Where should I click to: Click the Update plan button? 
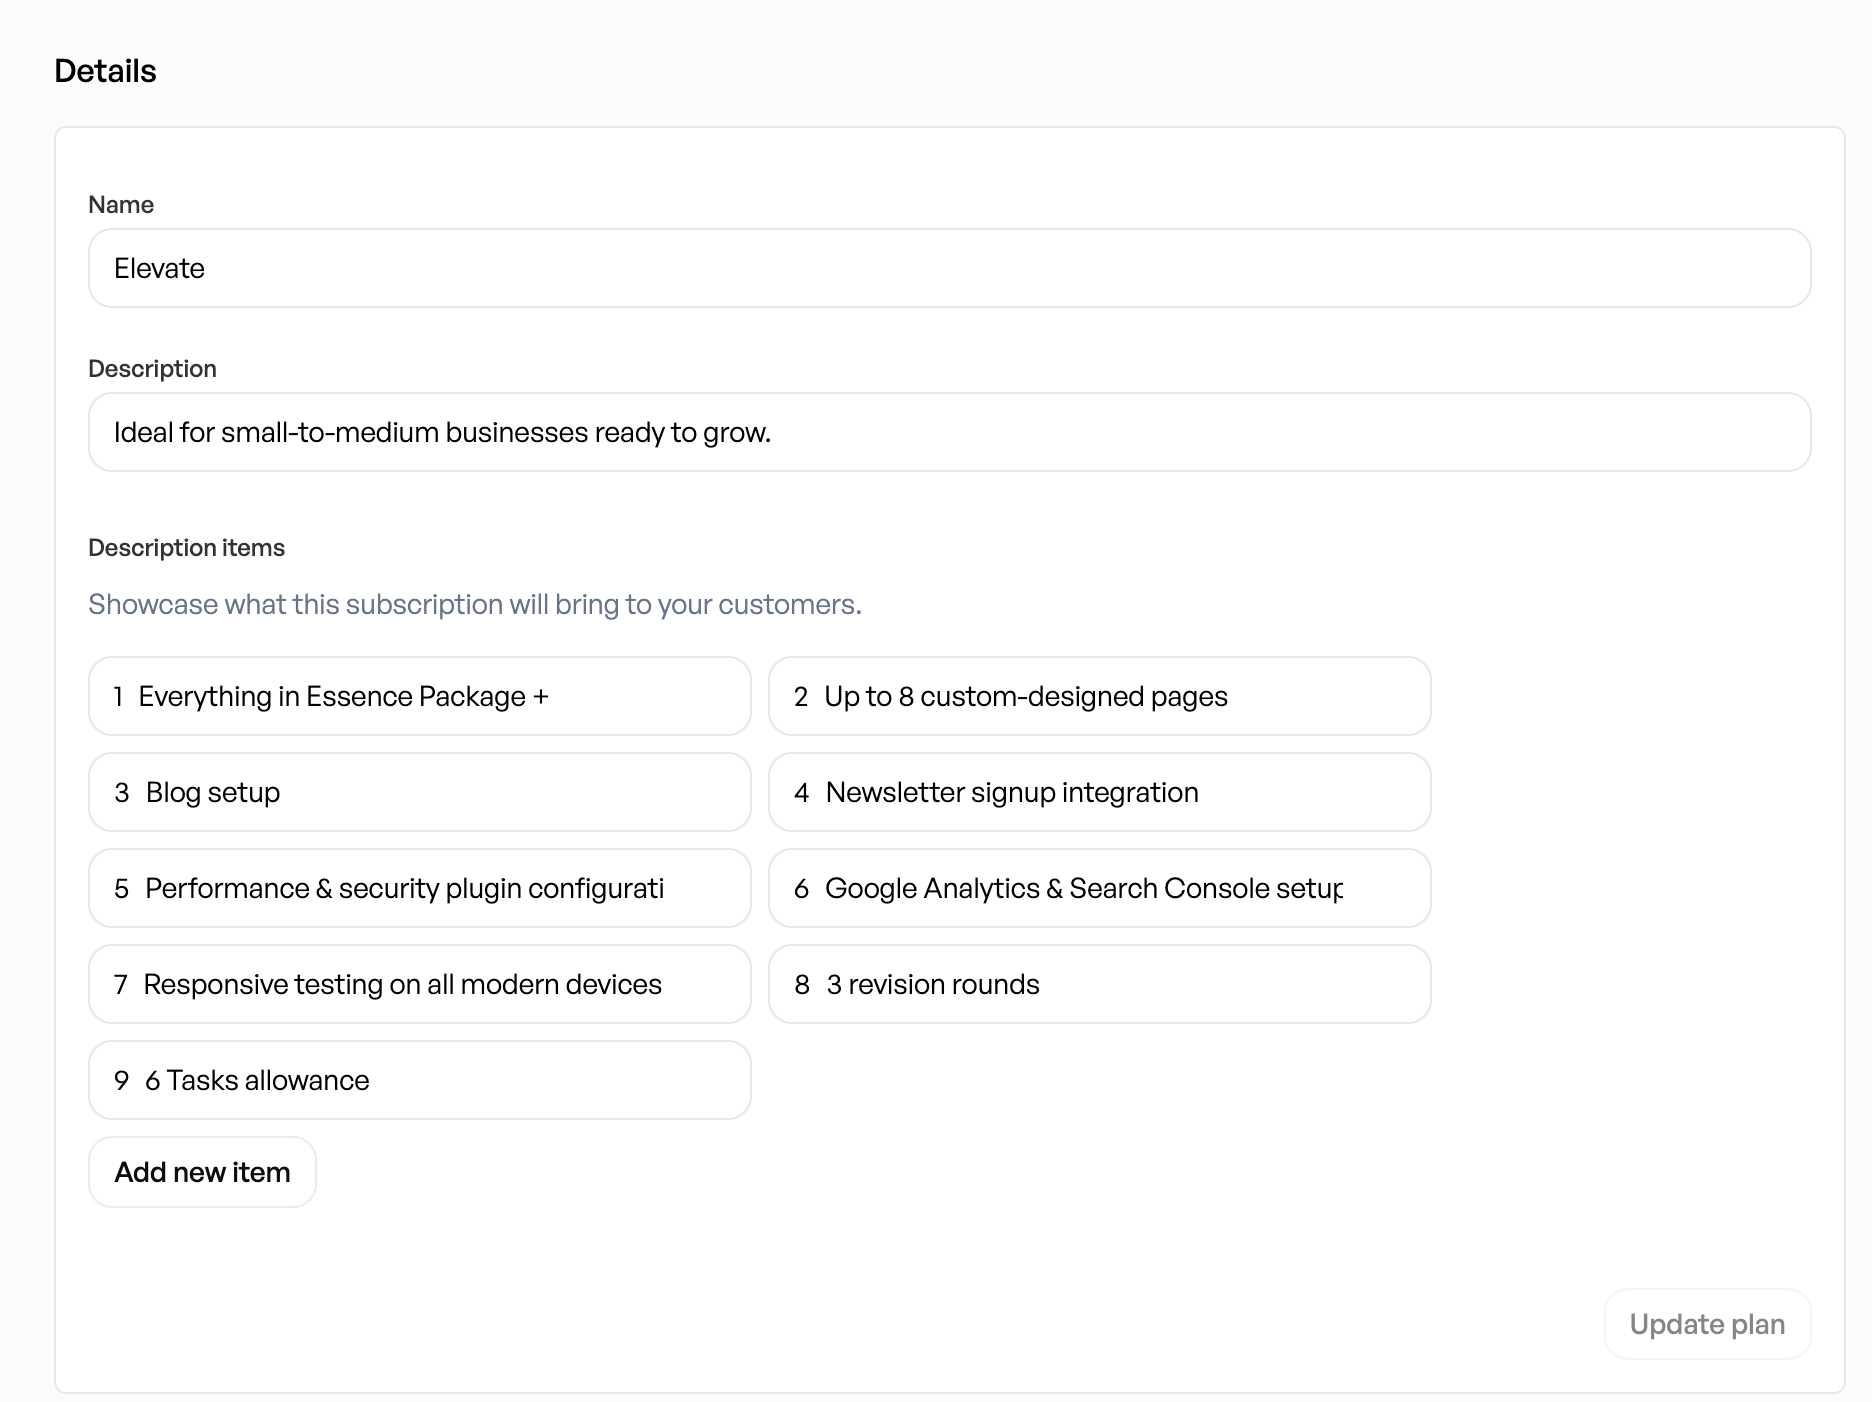pos(1707,1324)
